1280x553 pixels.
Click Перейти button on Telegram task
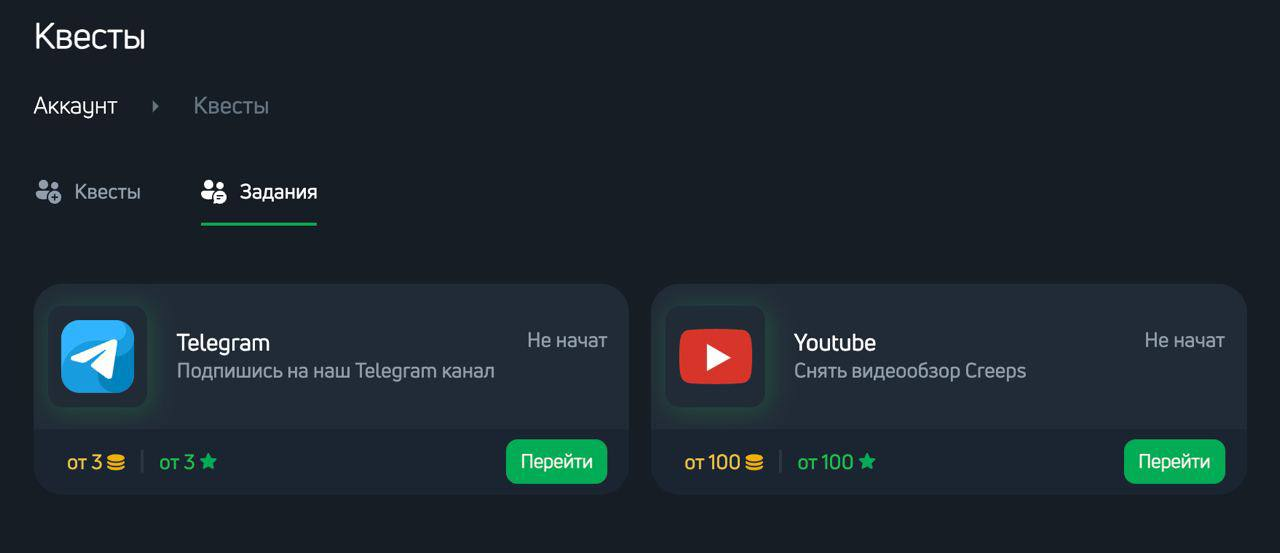[556, 461]
